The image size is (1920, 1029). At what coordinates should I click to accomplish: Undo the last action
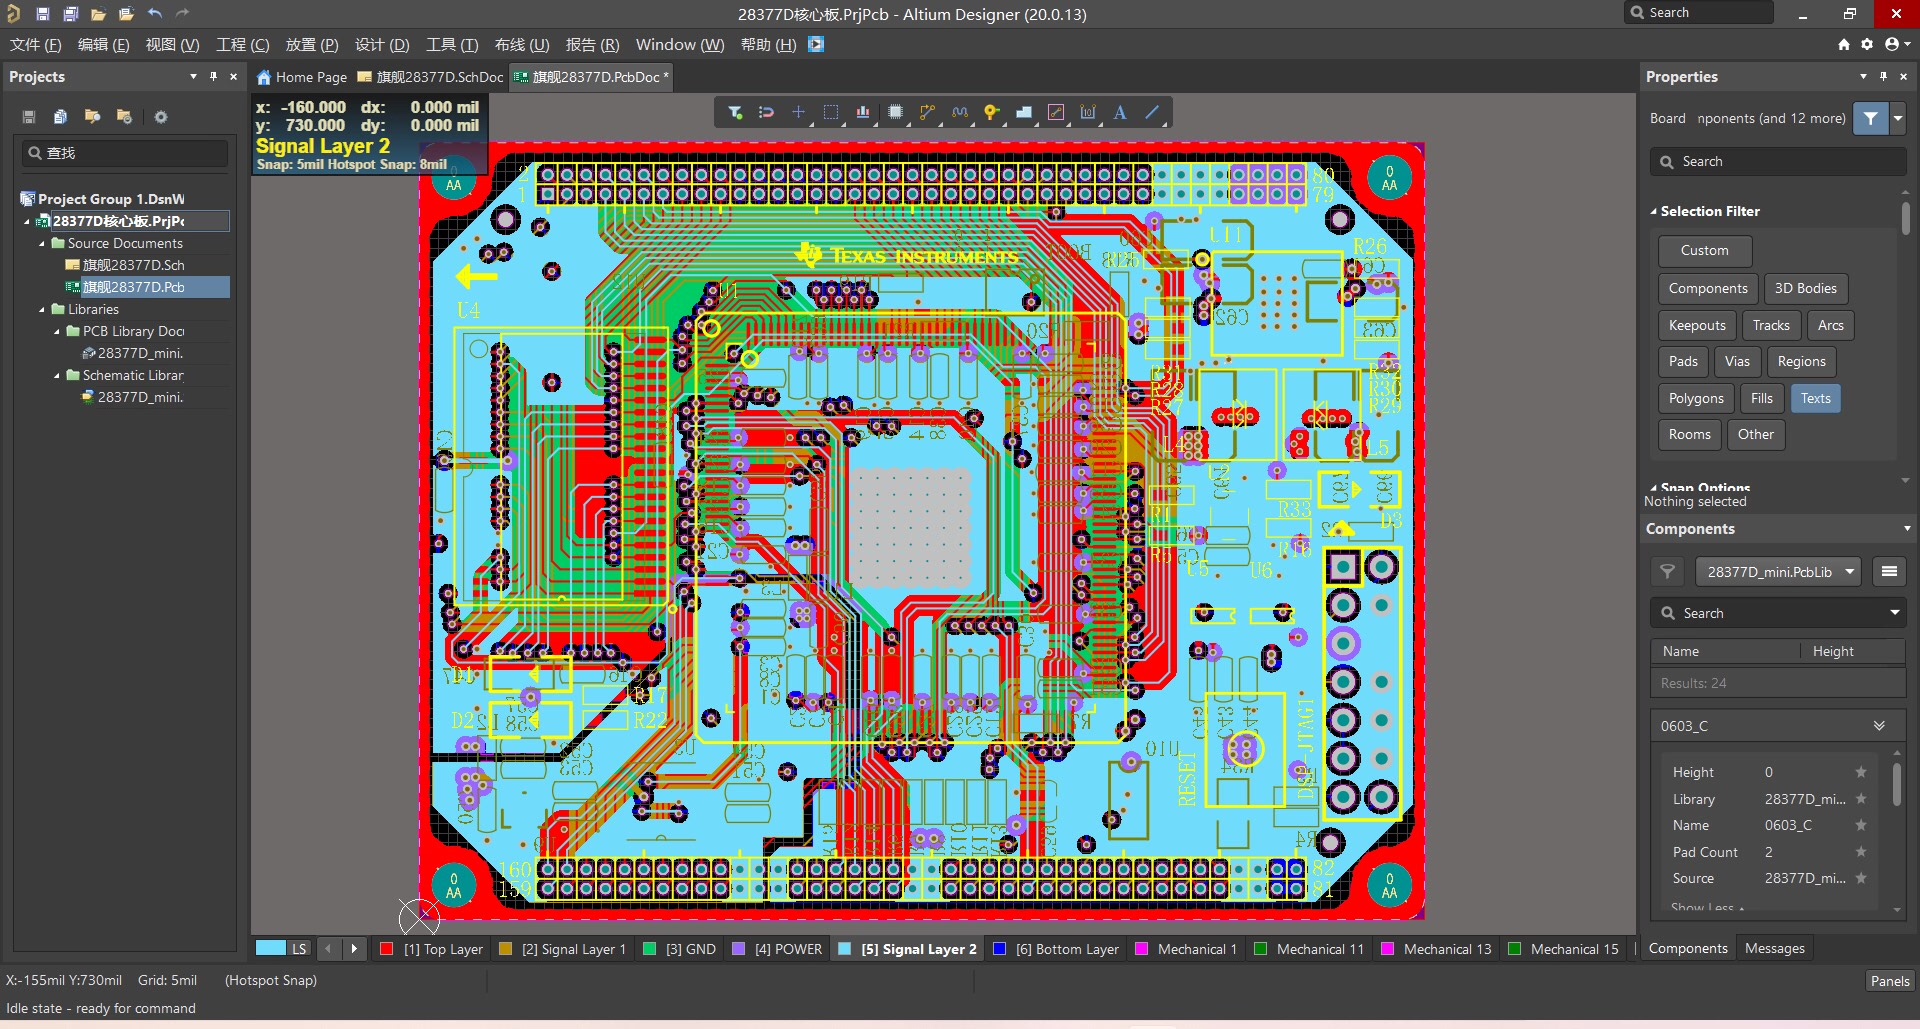pos(154,14)
